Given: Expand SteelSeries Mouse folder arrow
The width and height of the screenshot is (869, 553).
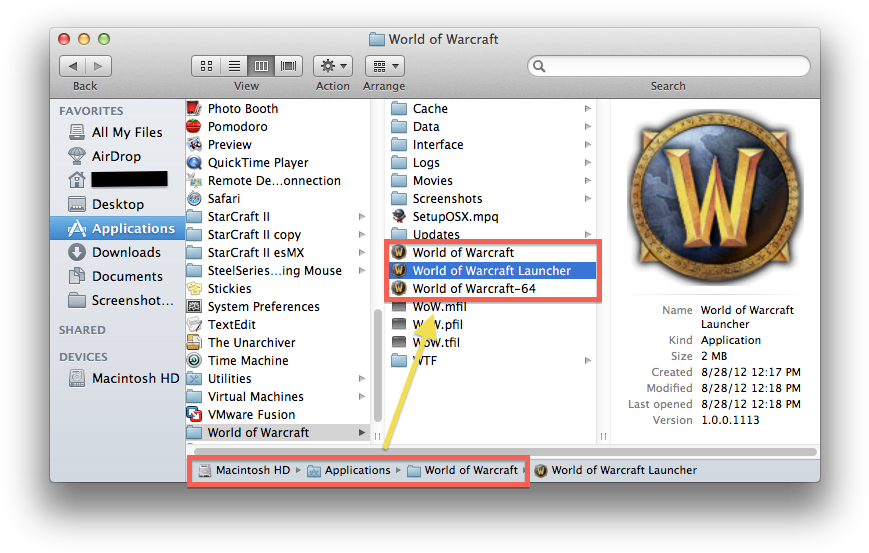Looking at the screenshot, I should [x=362, y=270].
